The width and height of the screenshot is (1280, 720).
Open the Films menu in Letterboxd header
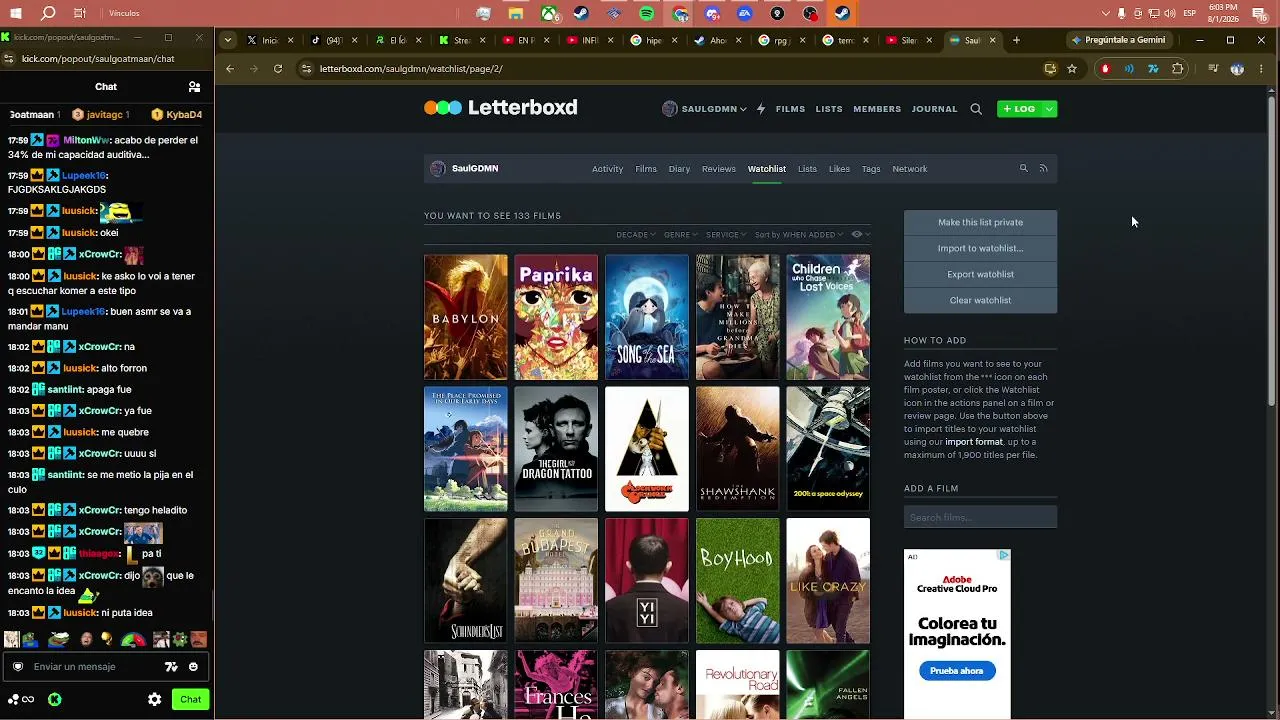(790, 109)
